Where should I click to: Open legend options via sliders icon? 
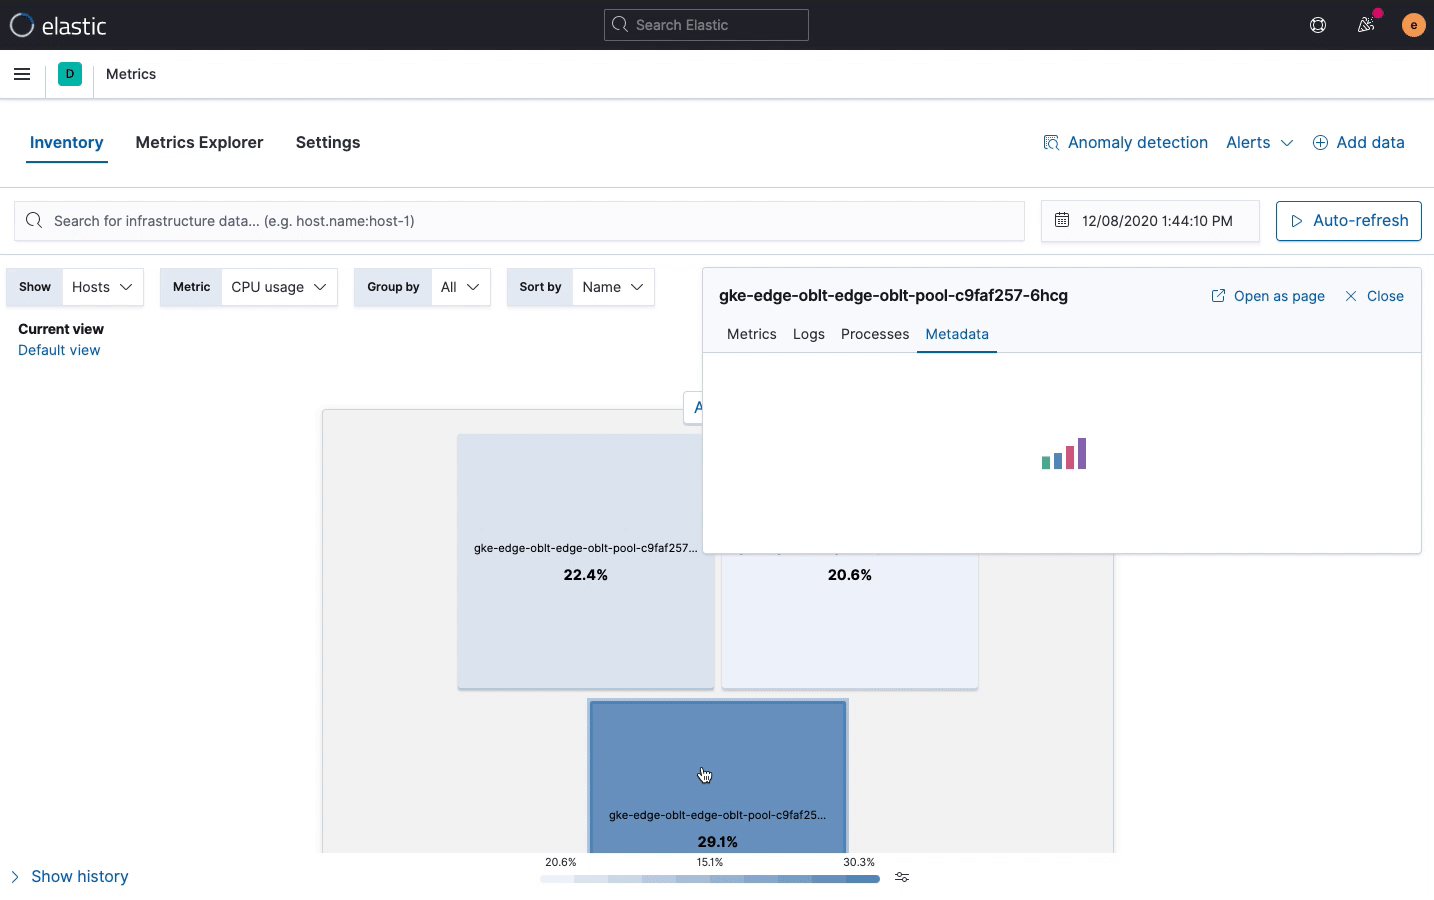coord(901,877)
